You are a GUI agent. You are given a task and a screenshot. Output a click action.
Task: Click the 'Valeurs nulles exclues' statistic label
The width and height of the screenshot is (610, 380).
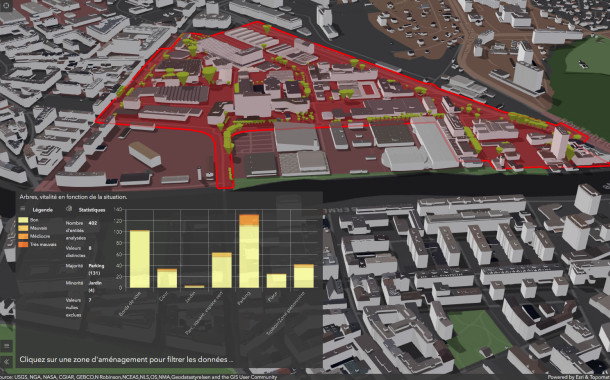(x=74, y=307)
